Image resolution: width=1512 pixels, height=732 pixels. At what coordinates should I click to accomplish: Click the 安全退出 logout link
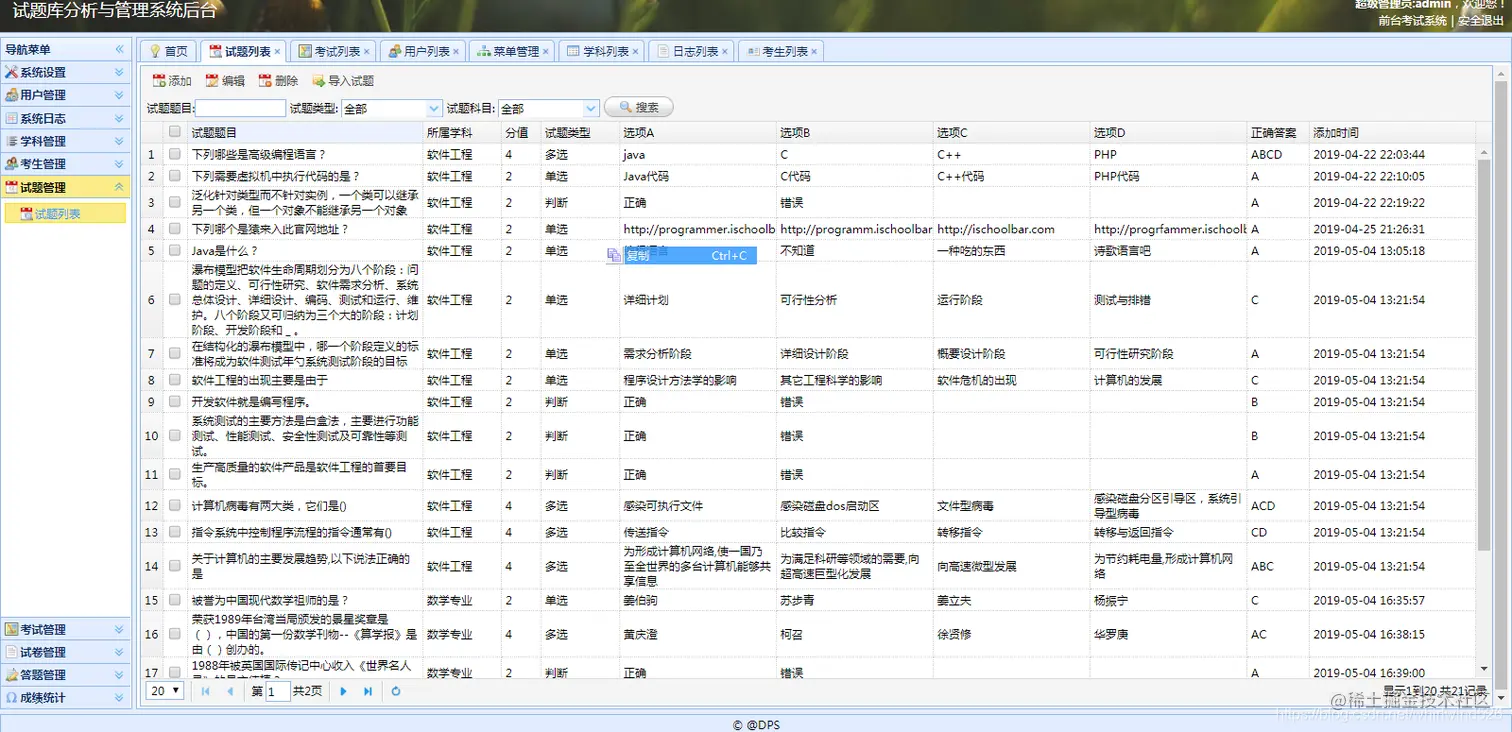click(x=1481, y=20)
